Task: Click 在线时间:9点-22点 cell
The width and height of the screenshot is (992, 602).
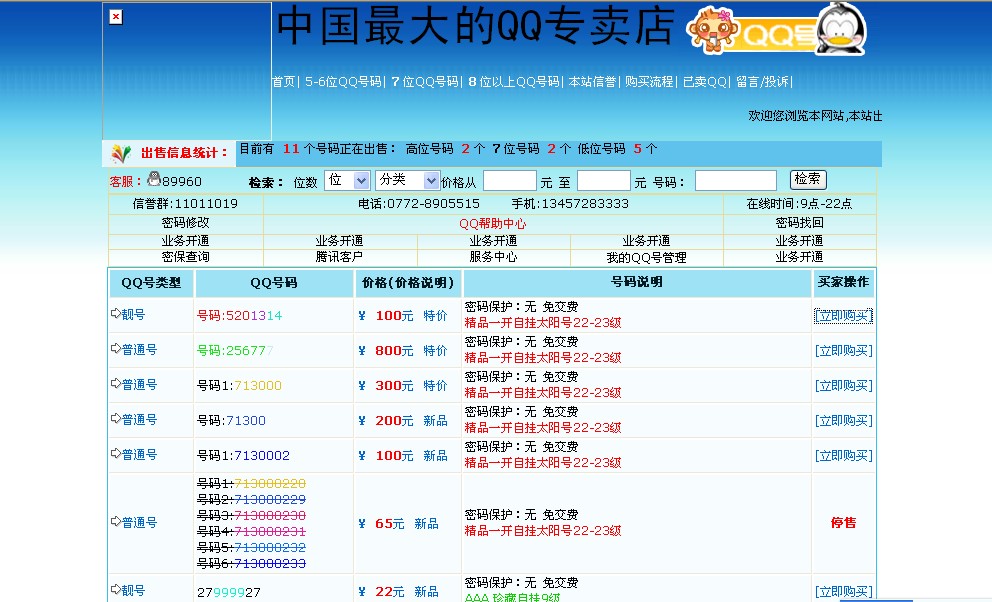Action: (799, 204)
